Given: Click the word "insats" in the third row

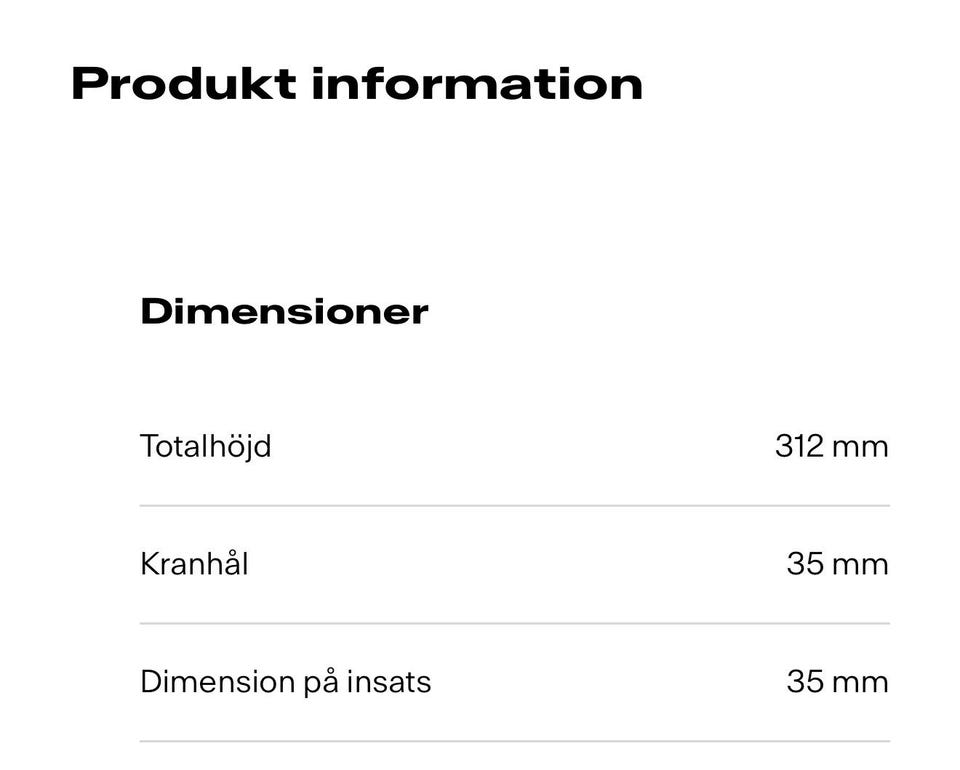Looking at the screenshot, I should pos(389,682).
